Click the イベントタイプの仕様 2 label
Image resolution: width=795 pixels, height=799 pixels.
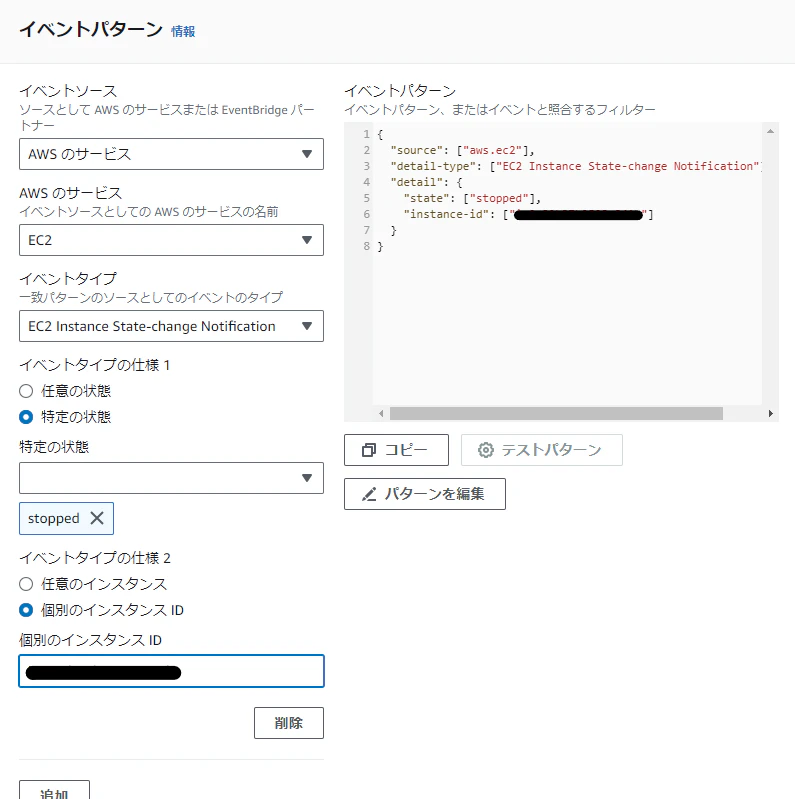(95, 558)
